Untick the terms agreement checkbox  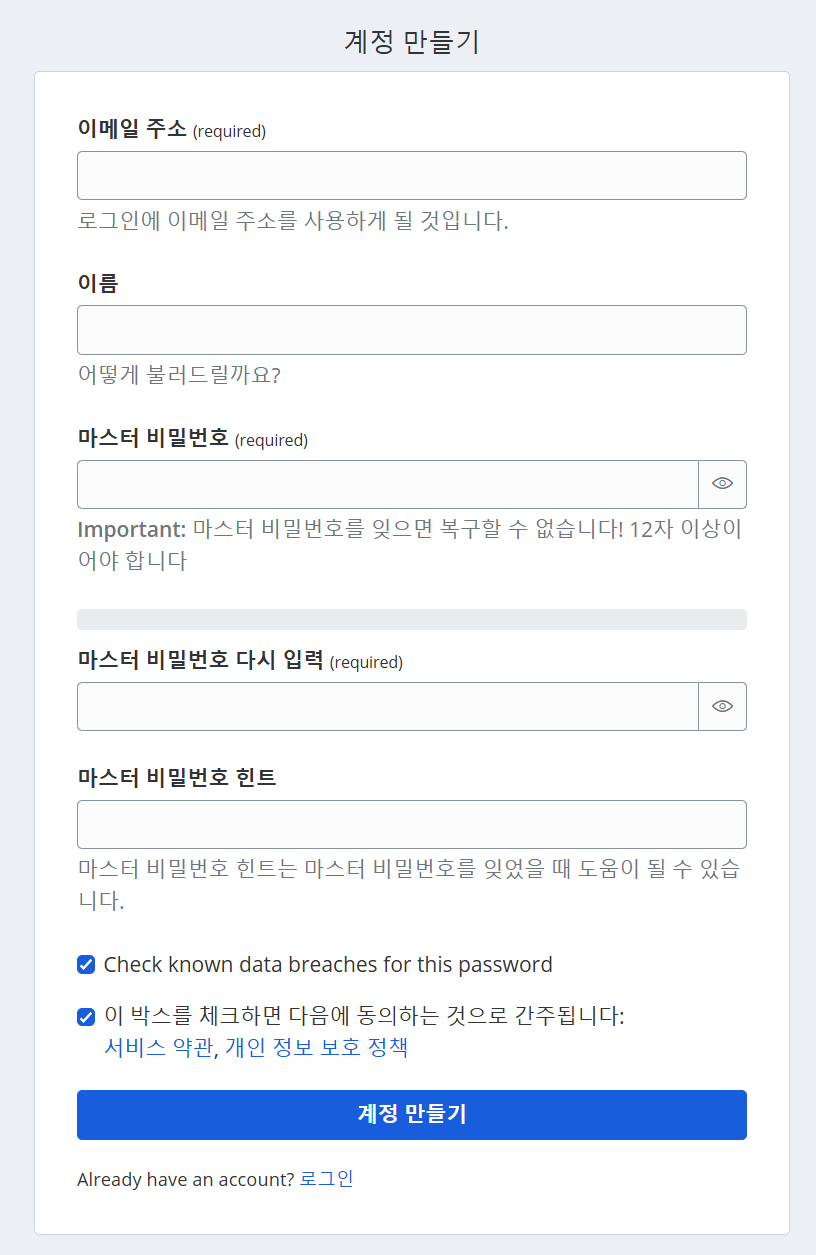(86, 1017)
